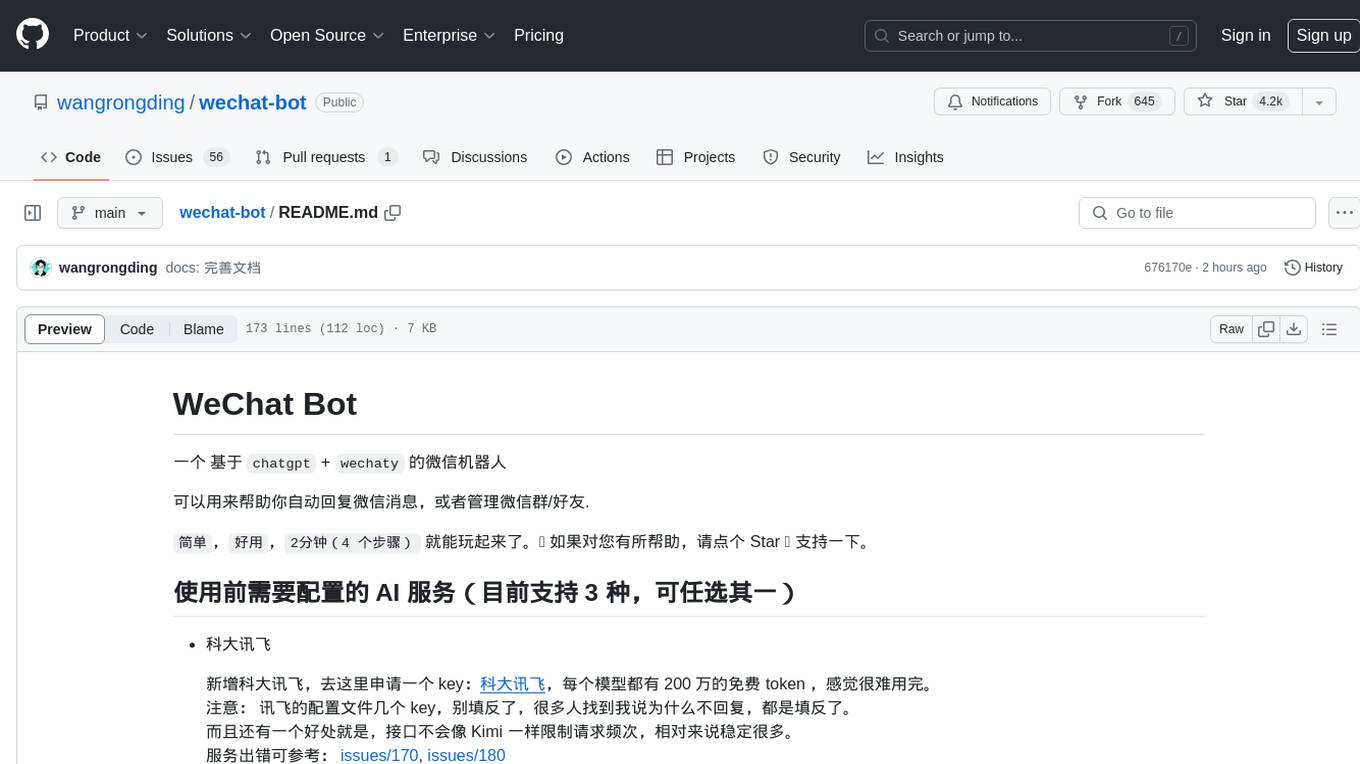Open the wangrongding owner profile link
This screenshot has height=764, width=1360.
(121, 102)
